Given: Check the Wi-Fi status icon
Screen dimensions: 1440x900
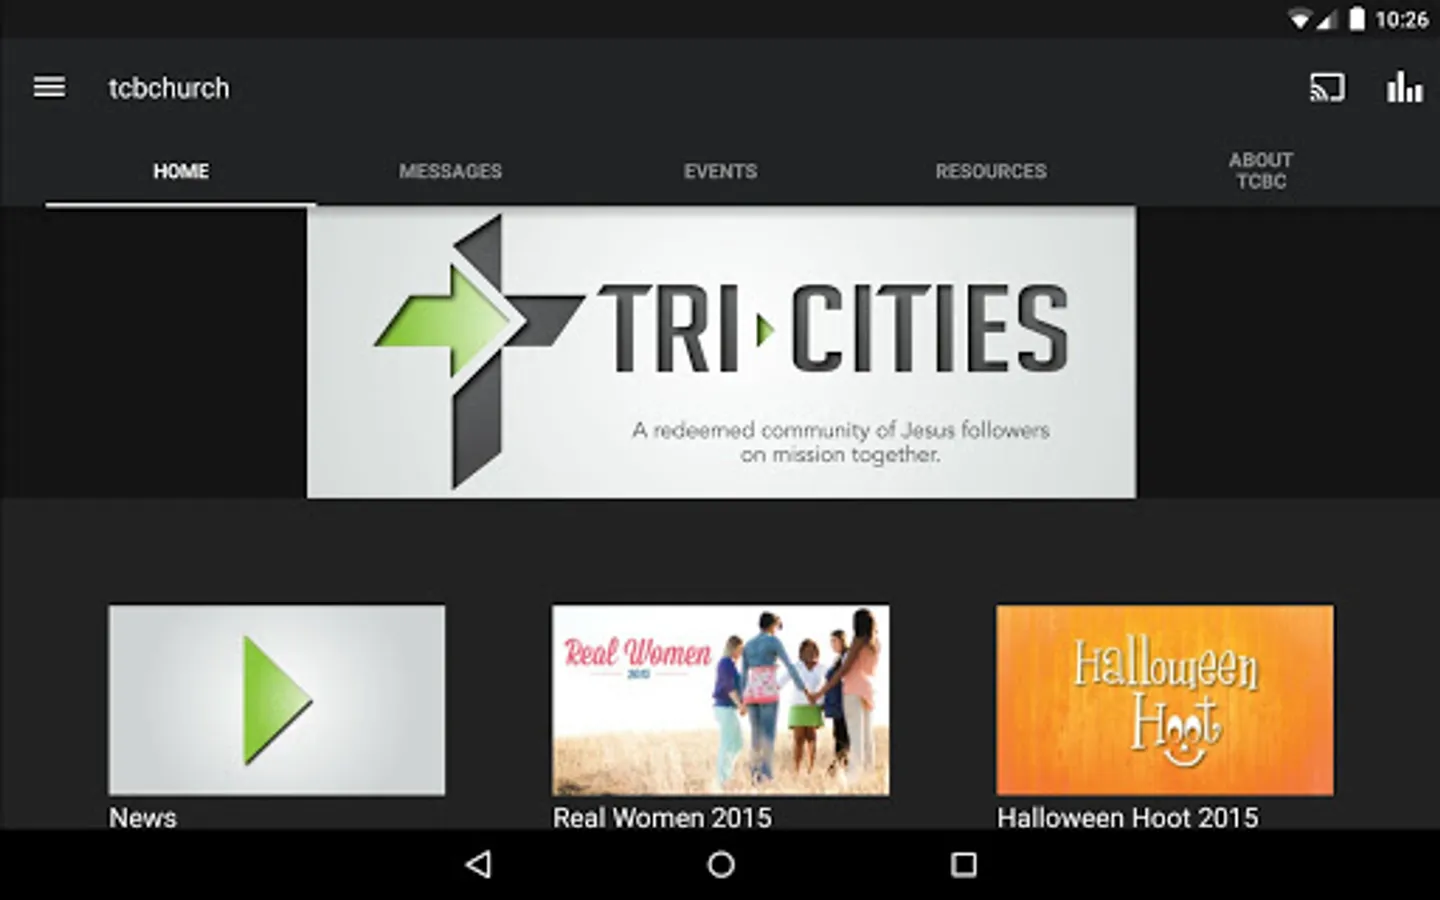Looking at the screenshot, I should [x=1299, y=19].
